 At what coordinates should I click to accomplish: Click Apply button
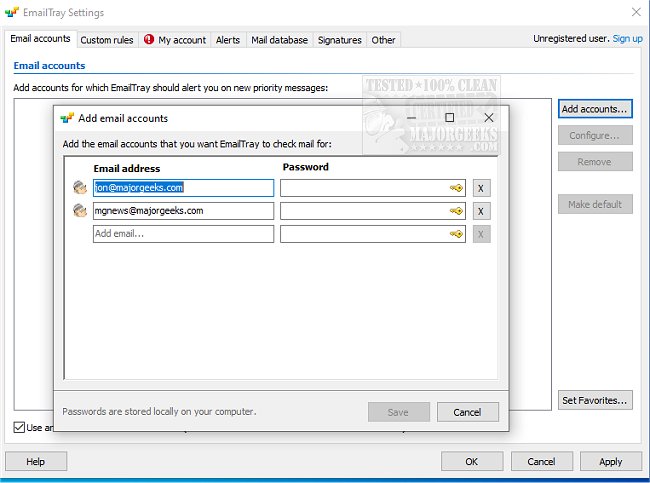coord(611,461)
